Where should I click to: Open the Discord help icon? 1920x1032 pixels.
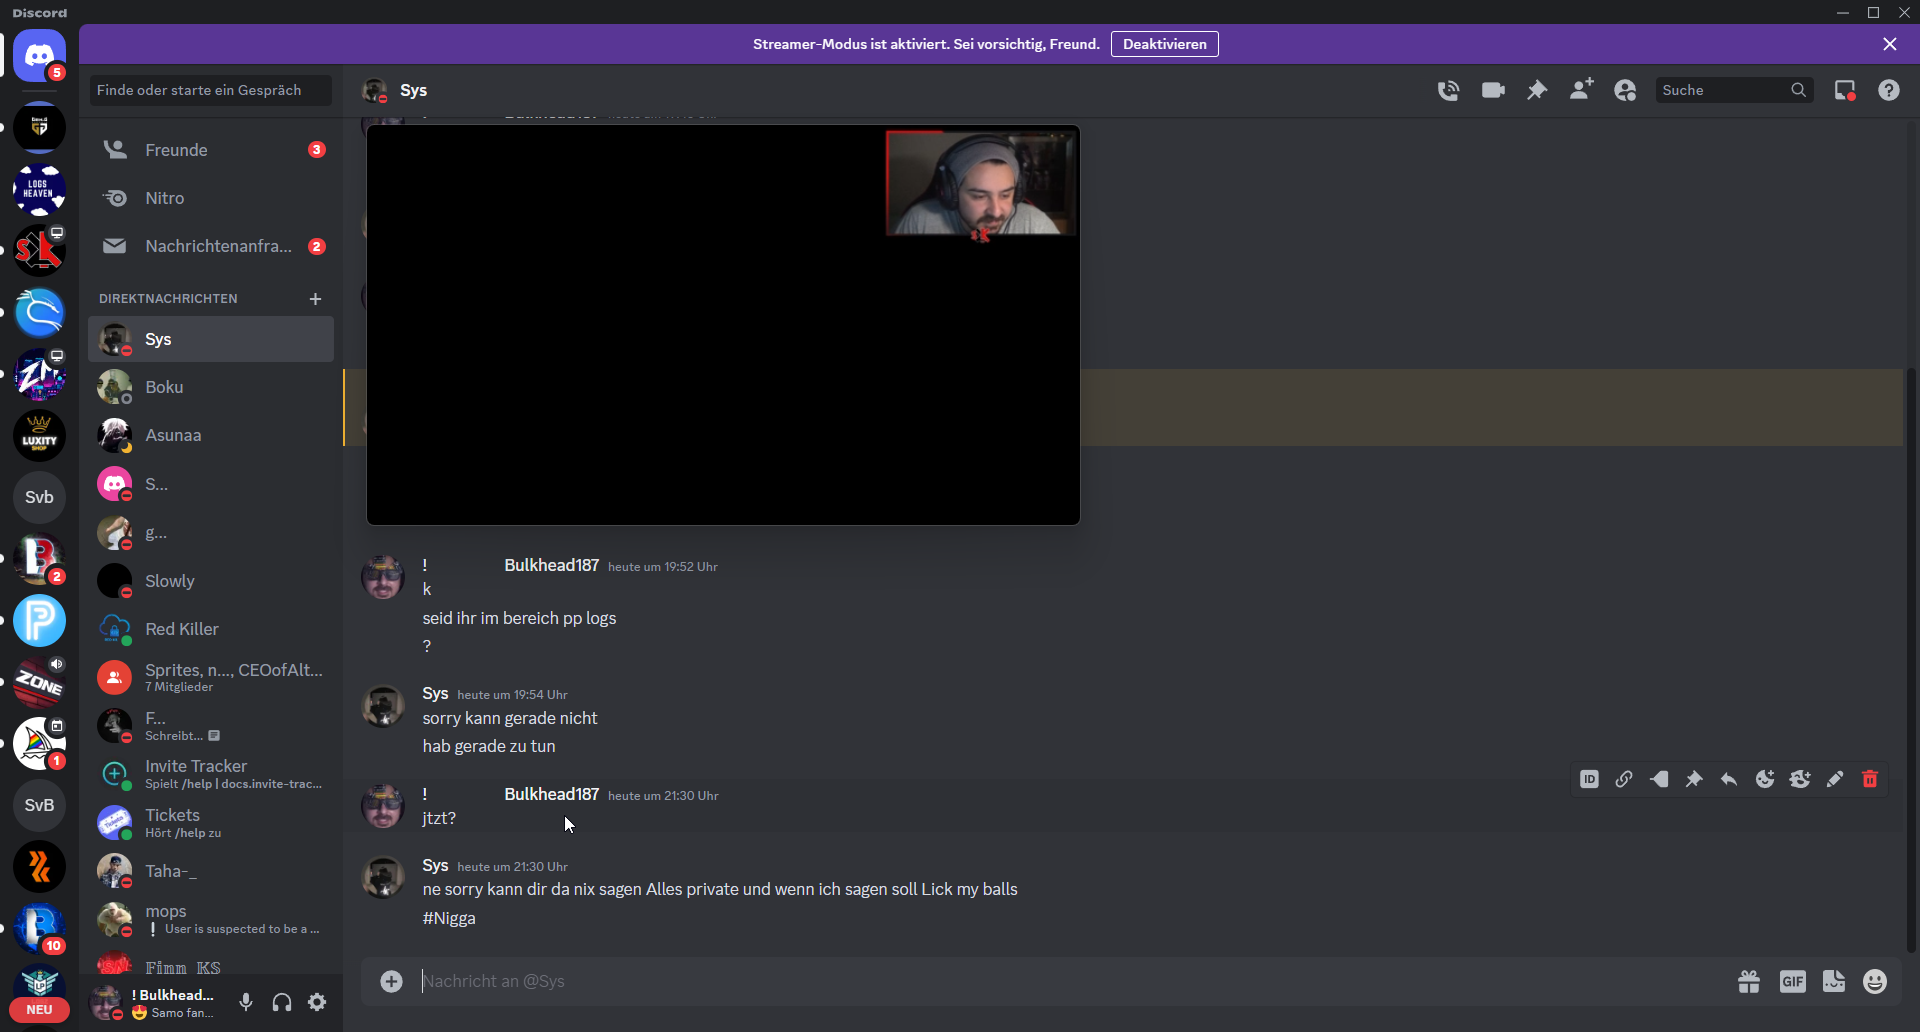pyautogui.click(x=1888, y=90)
